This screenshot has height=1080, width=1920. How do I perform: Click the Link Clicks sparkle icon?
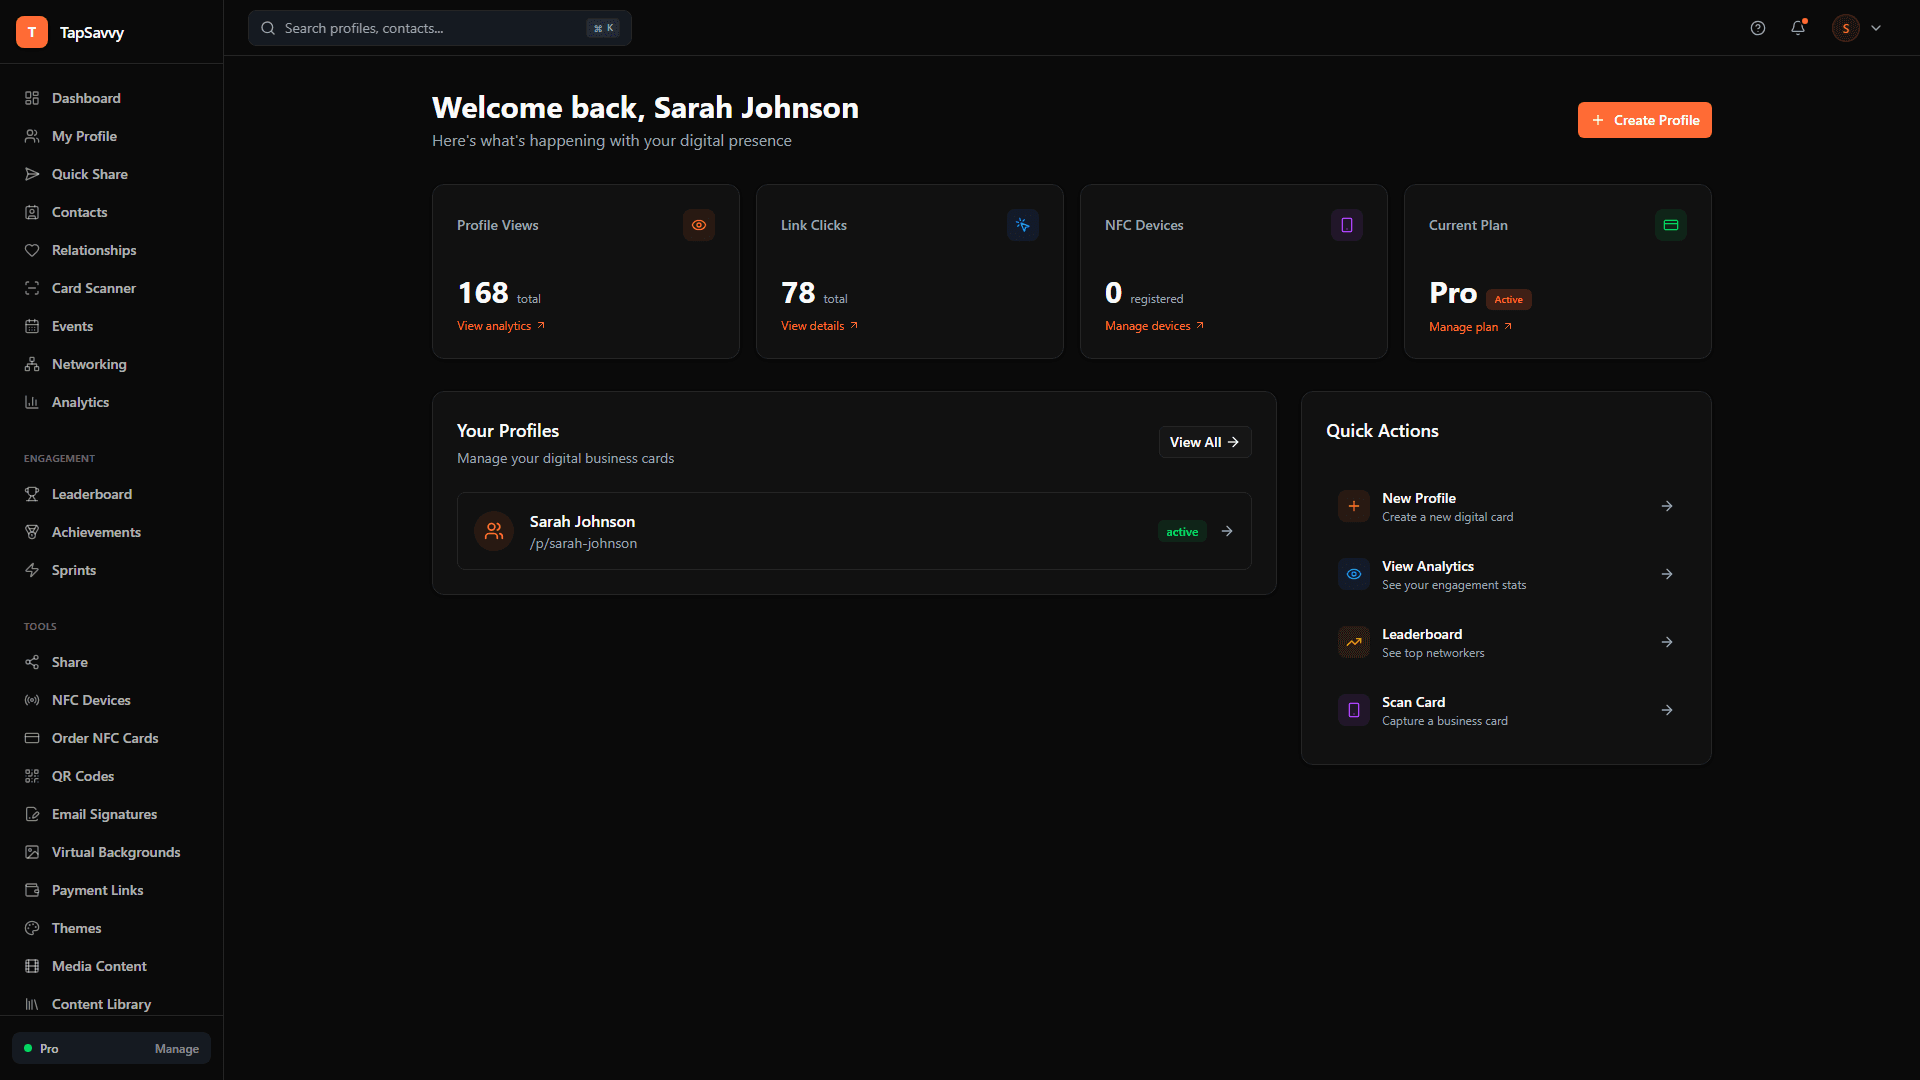(1022, 225)
